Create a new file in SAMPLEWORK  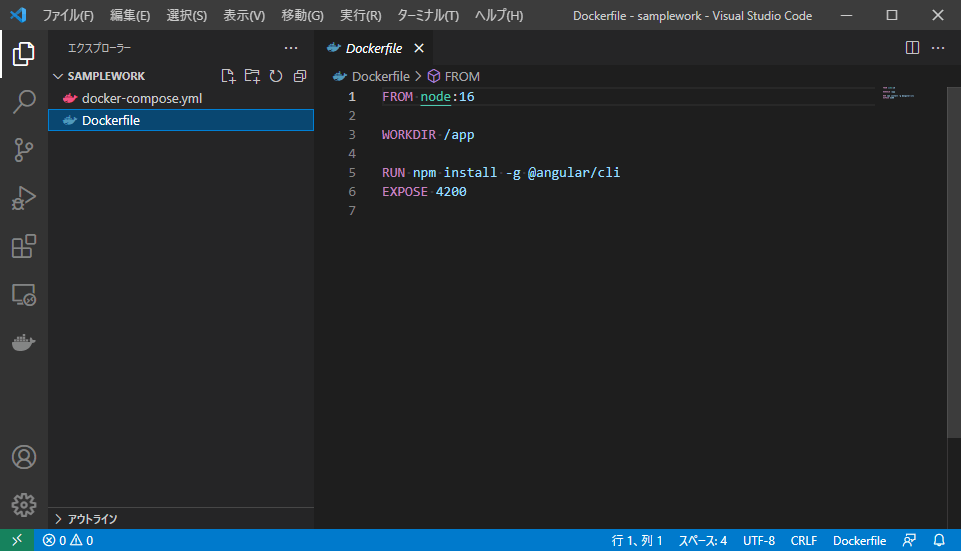click(x=228, y=76)
